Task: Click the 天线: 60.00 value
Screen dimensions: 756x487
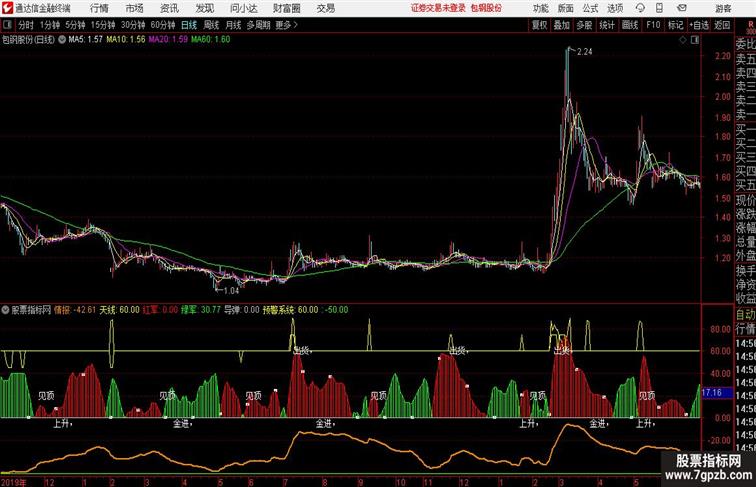Action: click(119, 310)
